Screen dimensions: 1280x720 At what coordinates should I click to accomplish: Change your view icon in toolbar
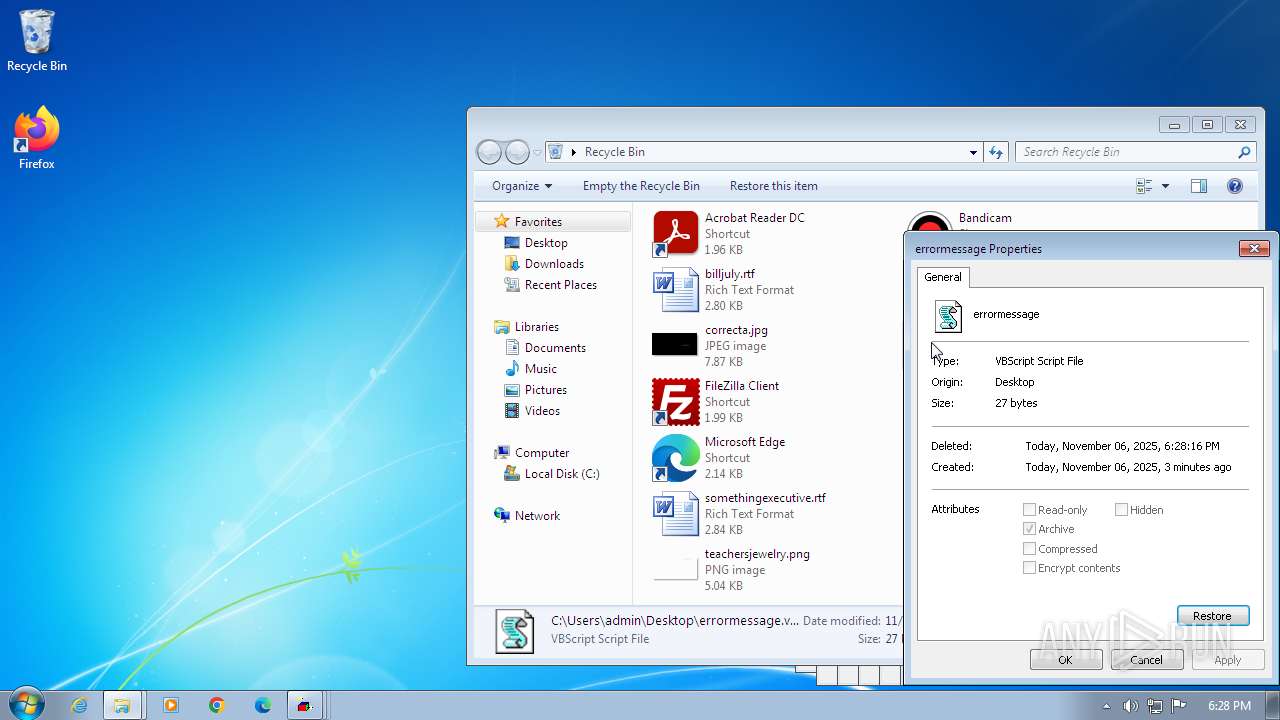tap(1144, 186)
